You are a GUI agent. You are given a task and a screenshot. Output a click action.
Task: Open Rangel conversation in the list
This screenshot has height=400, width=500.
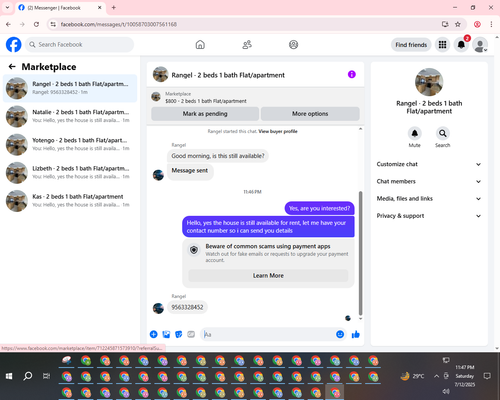[70, 88]
